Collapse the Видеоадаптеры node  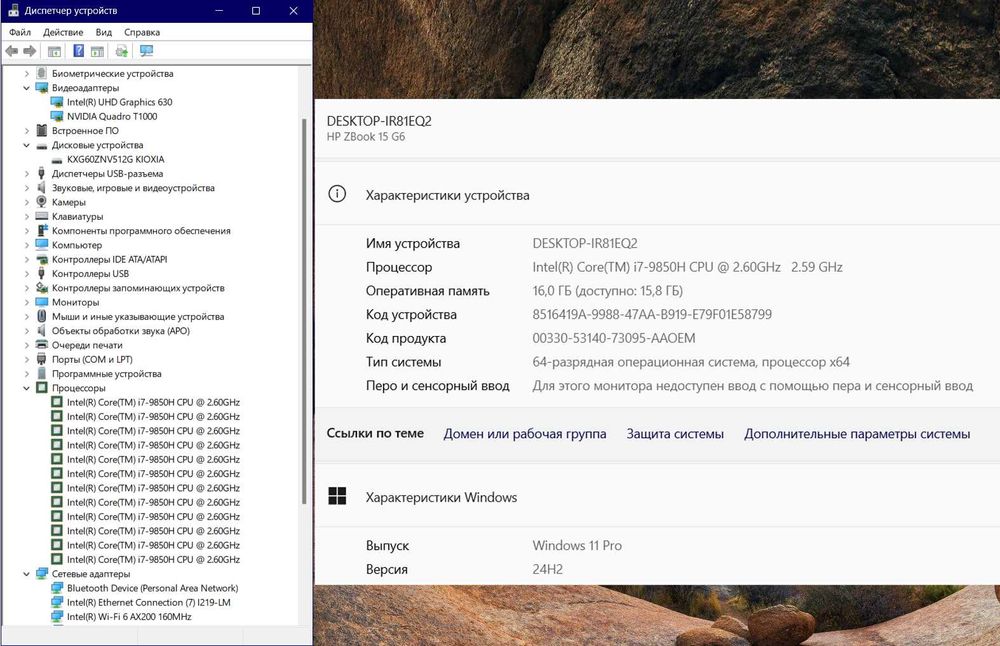coord(26,88)
